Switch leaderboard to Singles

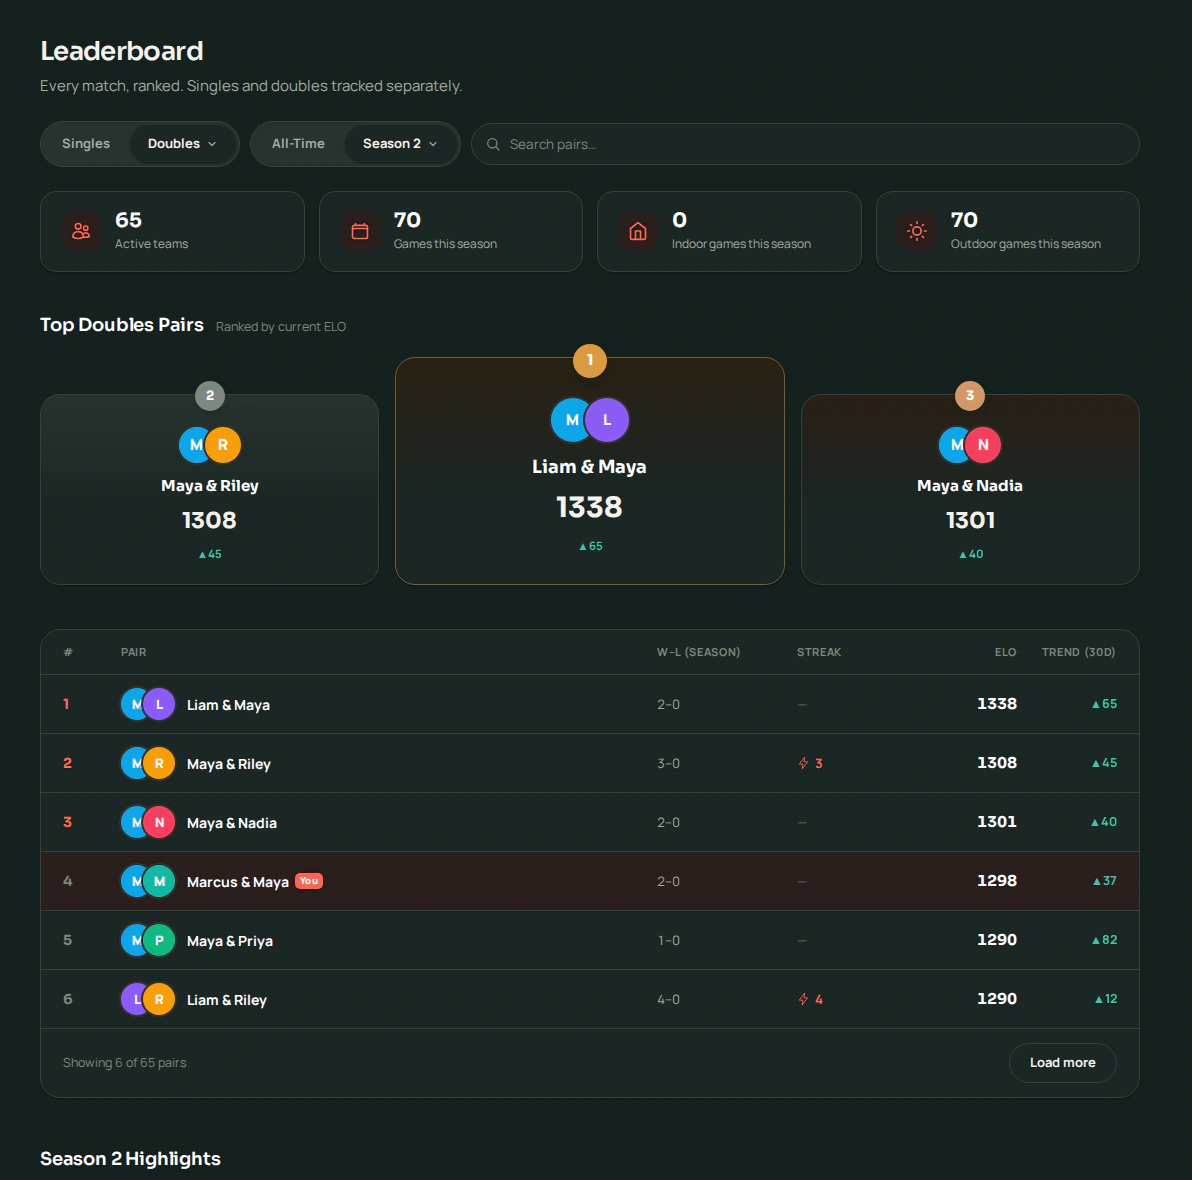[86, 144]
